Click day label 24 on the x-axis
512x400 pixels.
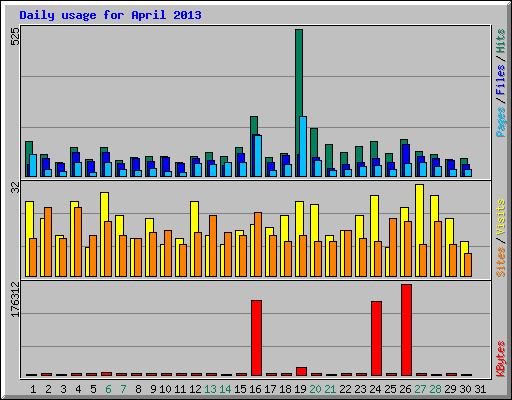(x=375, y=389)
